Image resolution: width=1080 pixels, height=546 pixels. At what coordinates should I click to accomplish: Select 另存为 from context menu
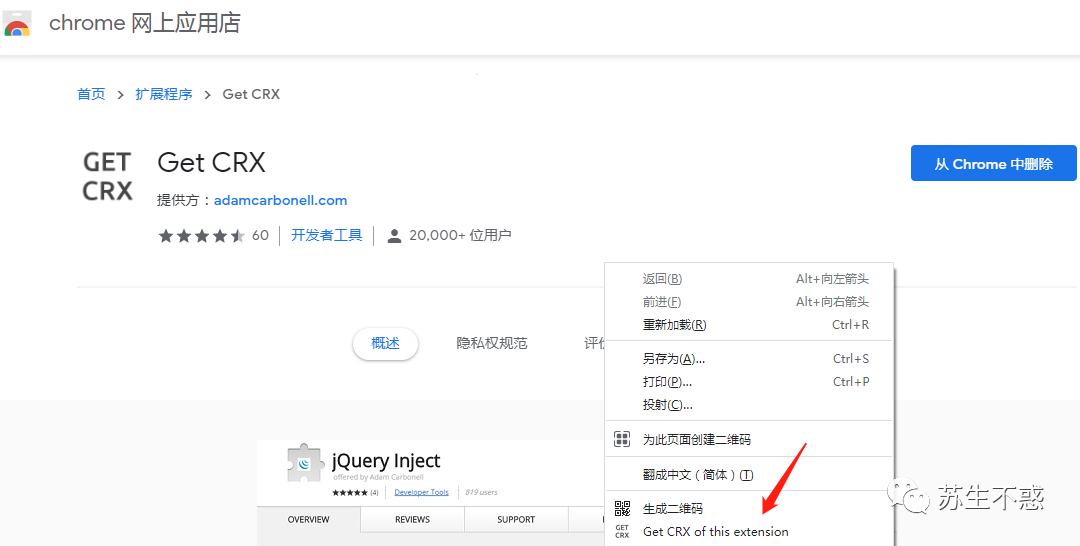pos(749,359)
